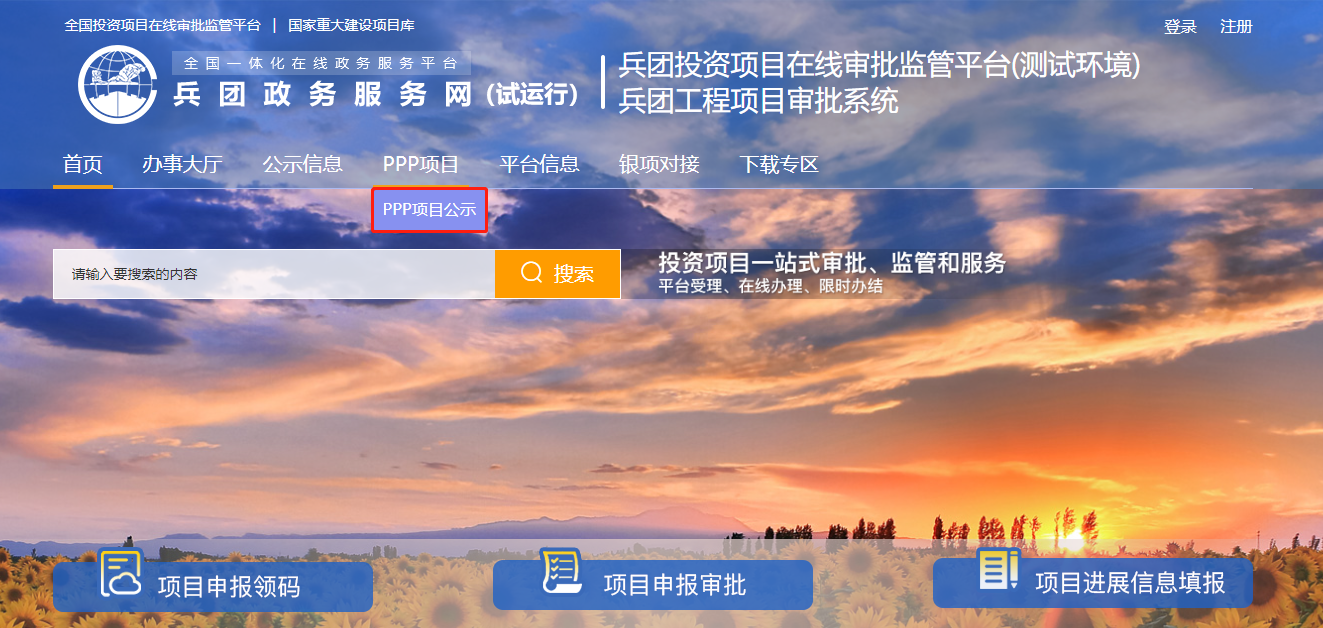Image resolution: width=1323 pixels, height=628 pixels.
Task: Open the 办事大厅 menu item
Action: click(x=182, y=165)
